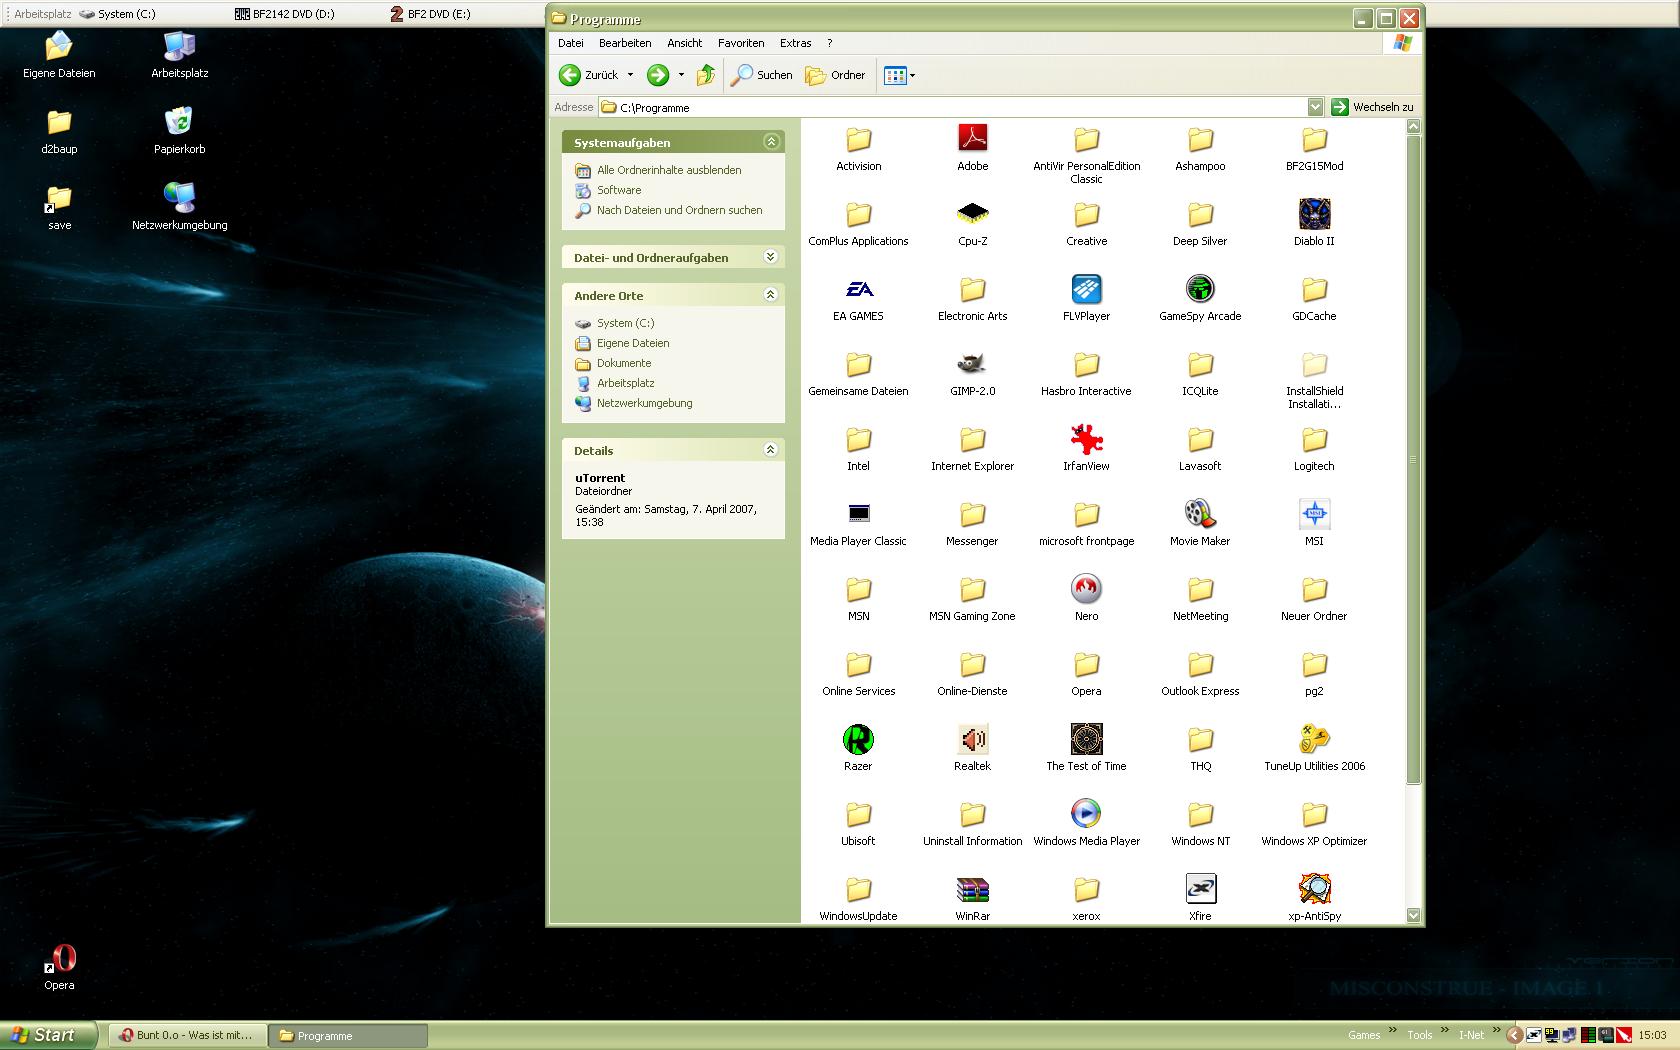Open the Ubisoft folder
The image size is (1680, 1050).
858,824
